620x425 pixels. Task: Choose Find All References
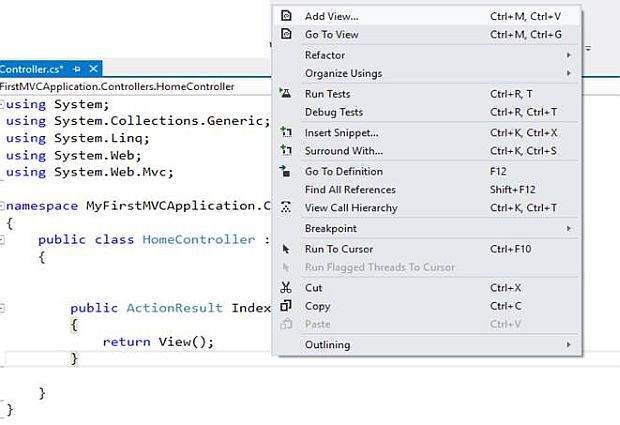click(427, 189)
